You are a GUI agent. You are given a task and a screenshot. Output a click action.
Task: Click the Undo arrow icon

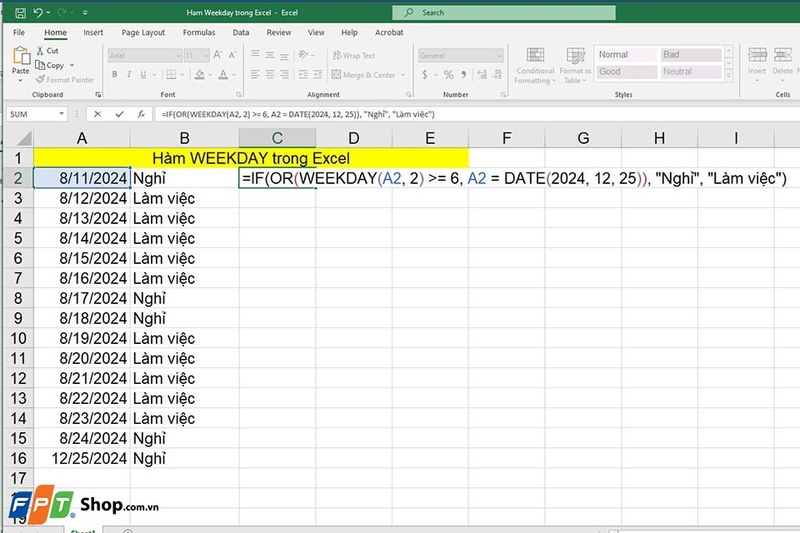(38, 13)
